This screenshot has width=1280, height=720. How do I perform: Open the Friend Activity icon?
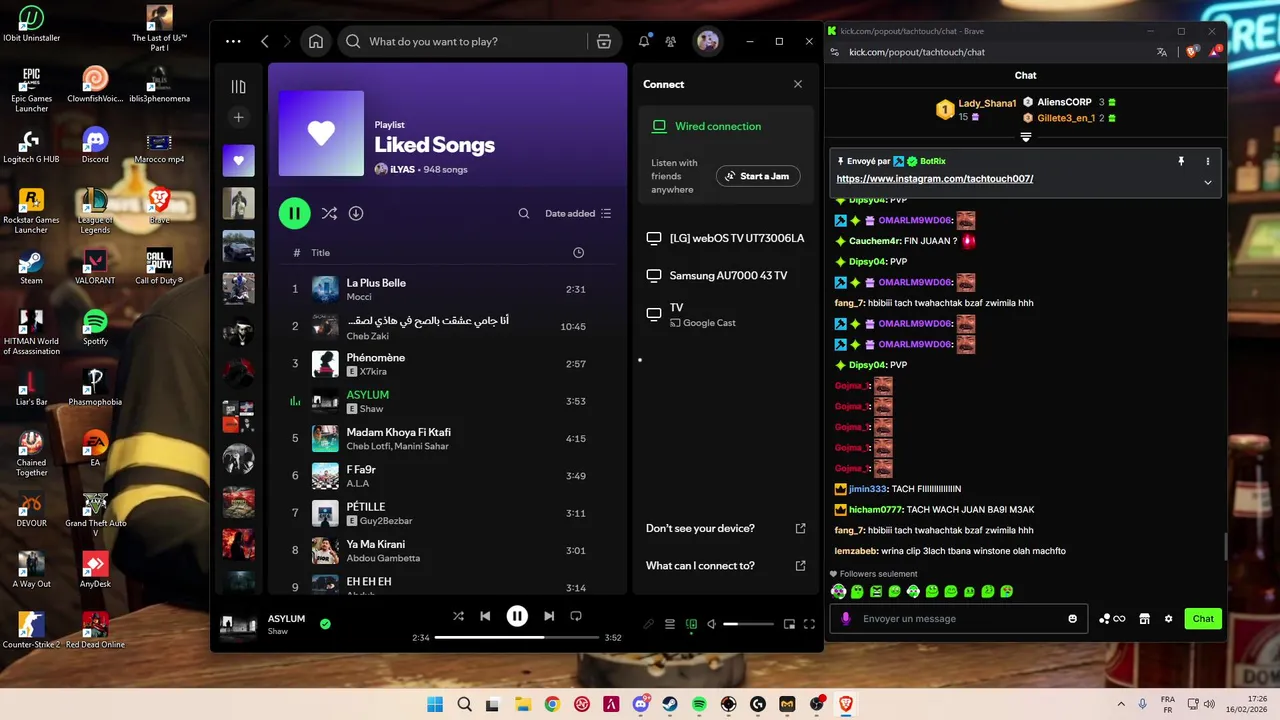click(x=671, y=41)
